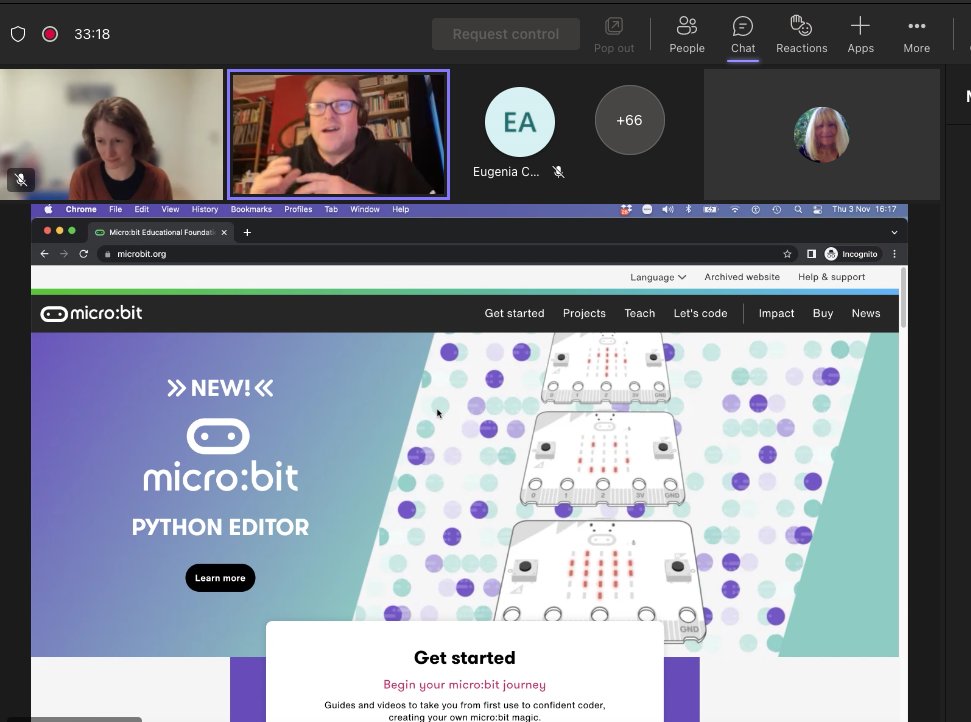The height and width of the screenshot is (722, 971).
Task: Click the Incognito profile indicator
Action: [851, 254]
